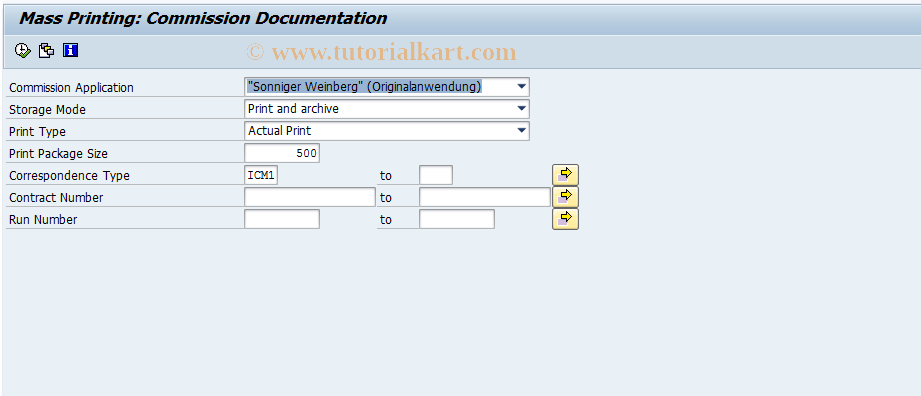Click the Get Variant icon
Image resolution: width=921 pixels, height=396 pixels.
[46, 51]
